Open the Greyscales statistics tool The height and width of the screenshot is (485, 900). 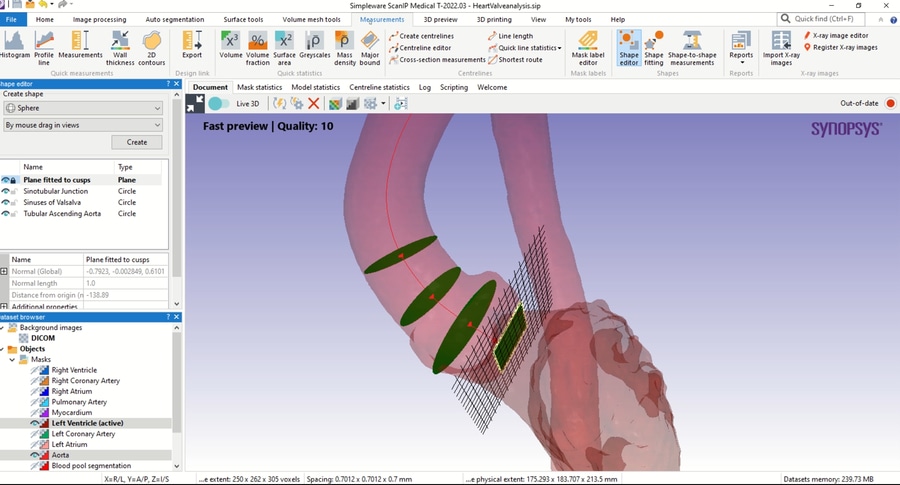point(315,45)
